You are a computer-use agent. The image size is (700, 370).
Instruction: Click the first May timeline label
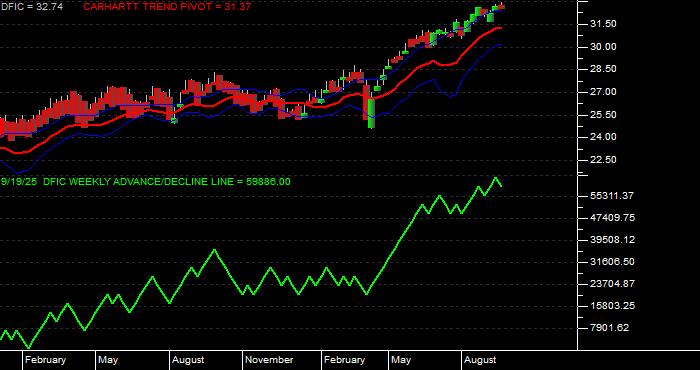108,360
